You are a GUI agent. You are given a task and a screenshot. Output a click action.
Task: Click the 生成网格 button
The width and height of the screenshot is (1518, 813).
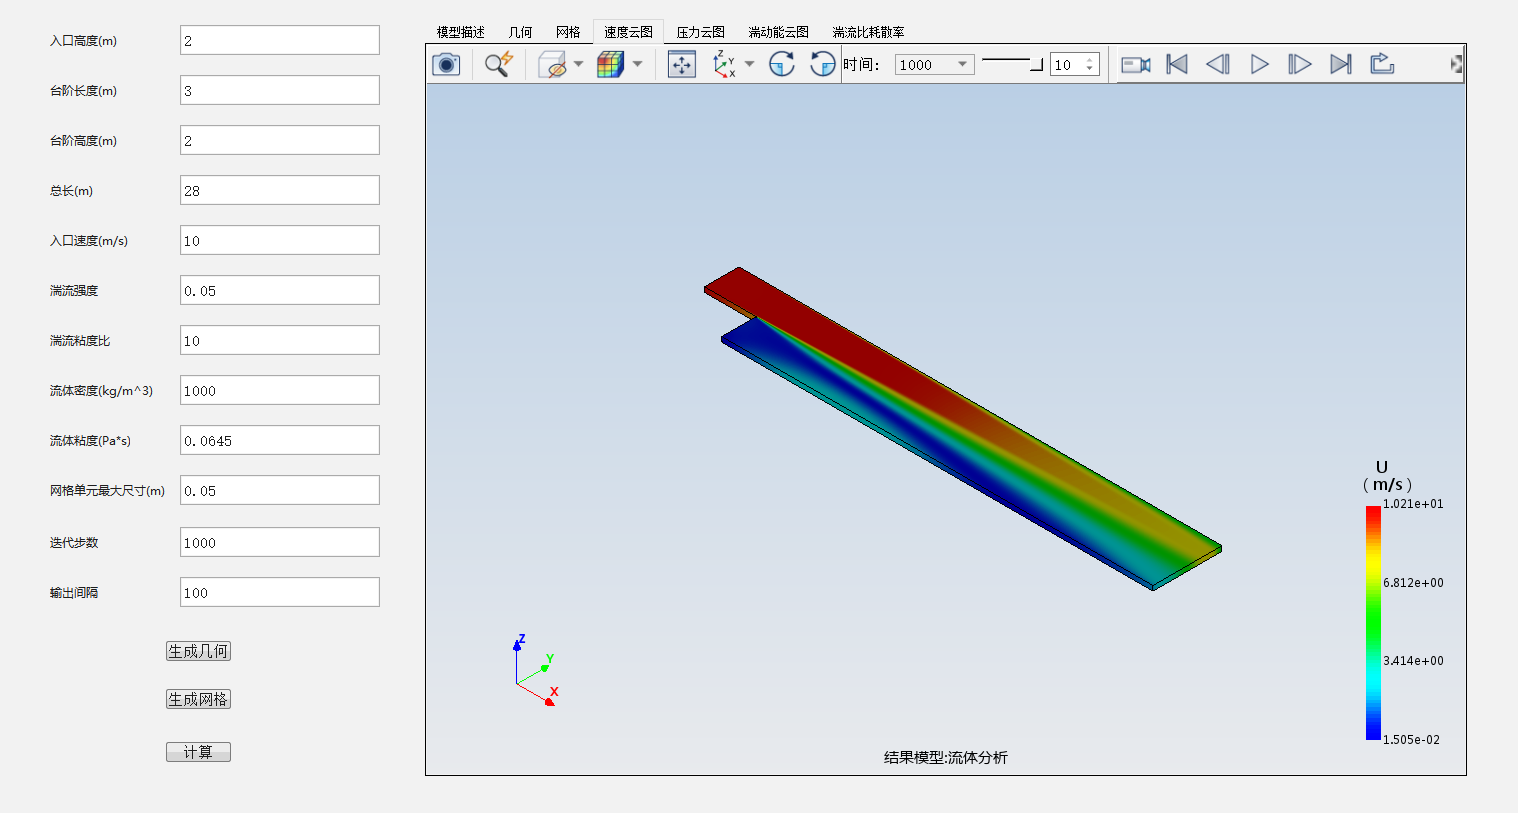pyautogui.click(x=198, y=699)
